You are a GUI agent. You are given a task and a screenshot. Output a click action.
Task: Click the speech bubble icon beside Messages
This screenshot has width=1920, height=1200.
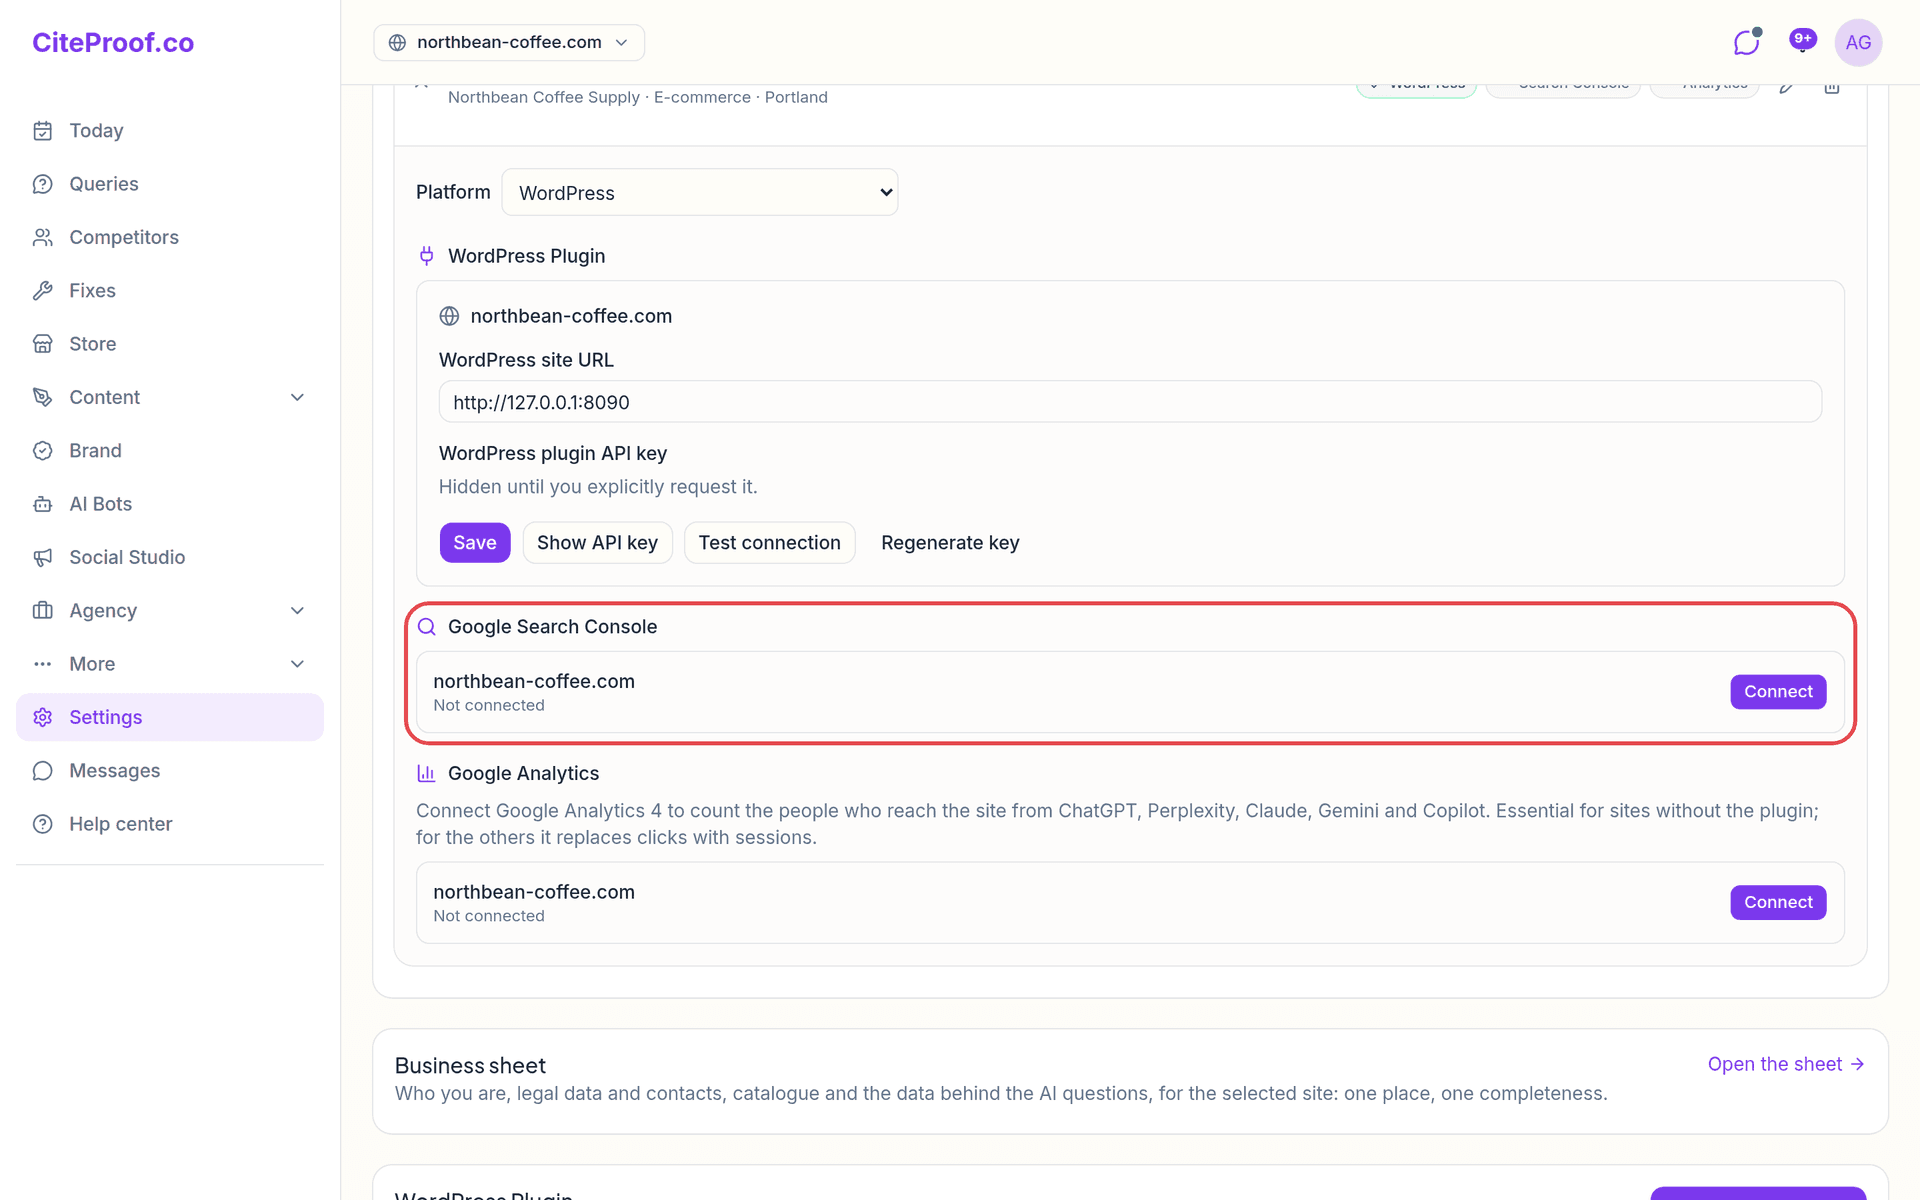pos(42,771)
